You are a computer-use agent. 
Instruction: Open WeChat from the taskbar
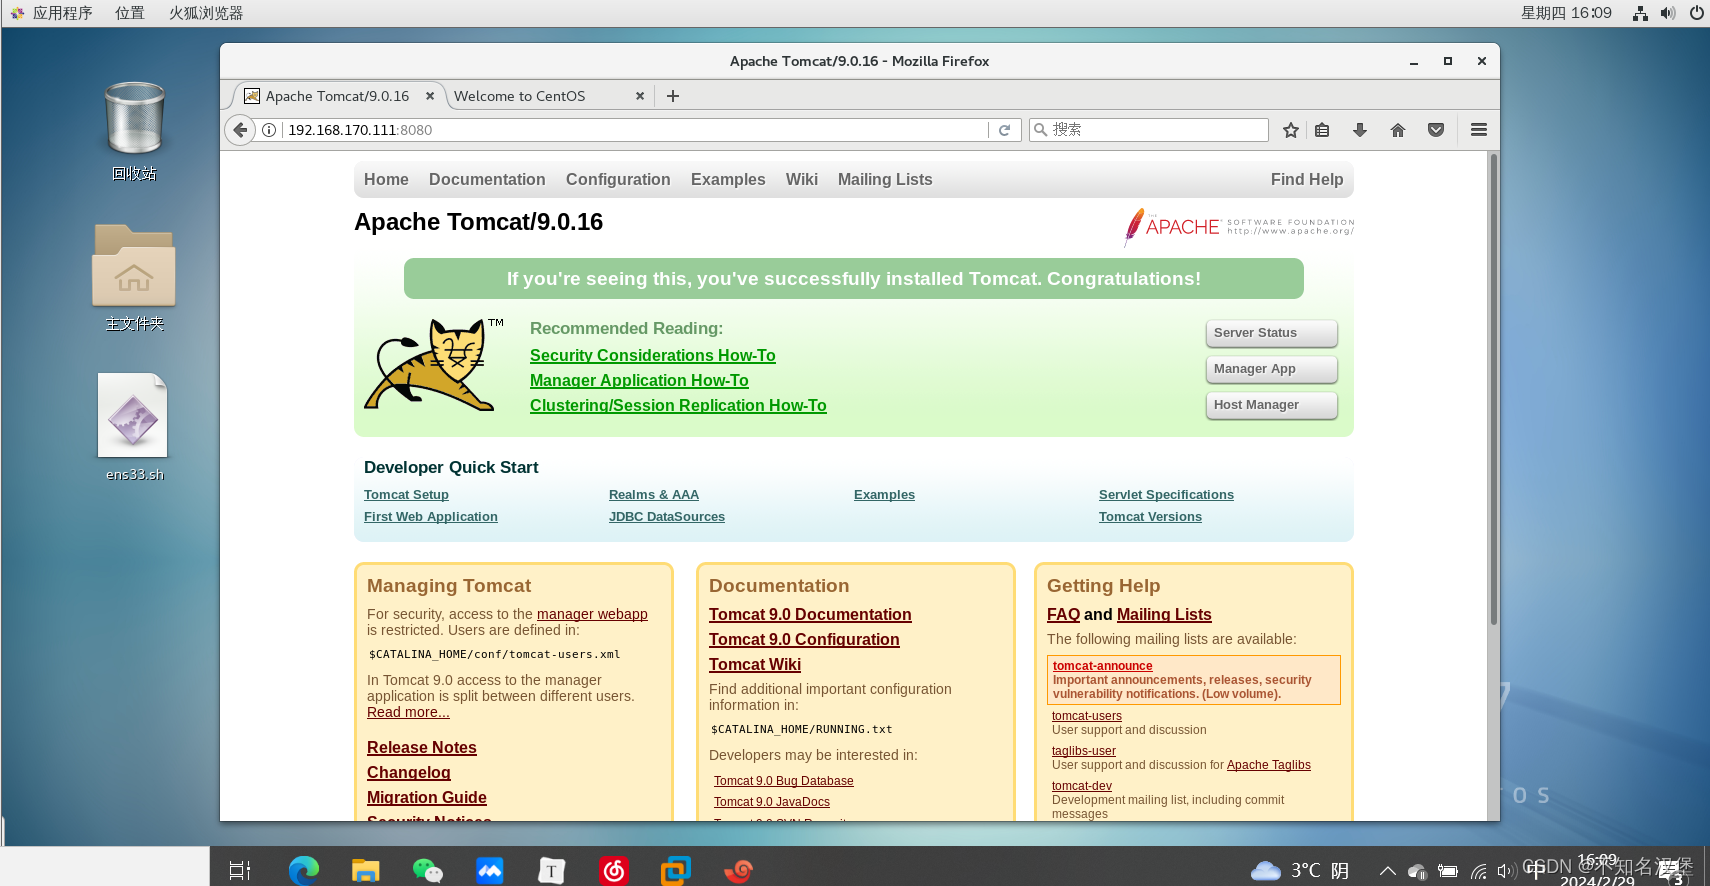pyautogui.click(x=428, y=870)
